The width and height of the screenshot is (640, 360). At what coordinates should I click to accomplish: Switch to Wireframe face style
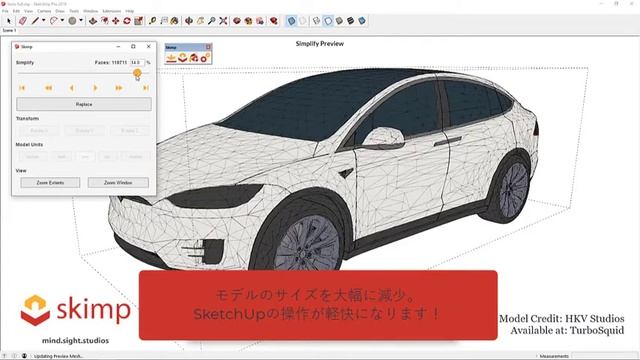(316, 21)
